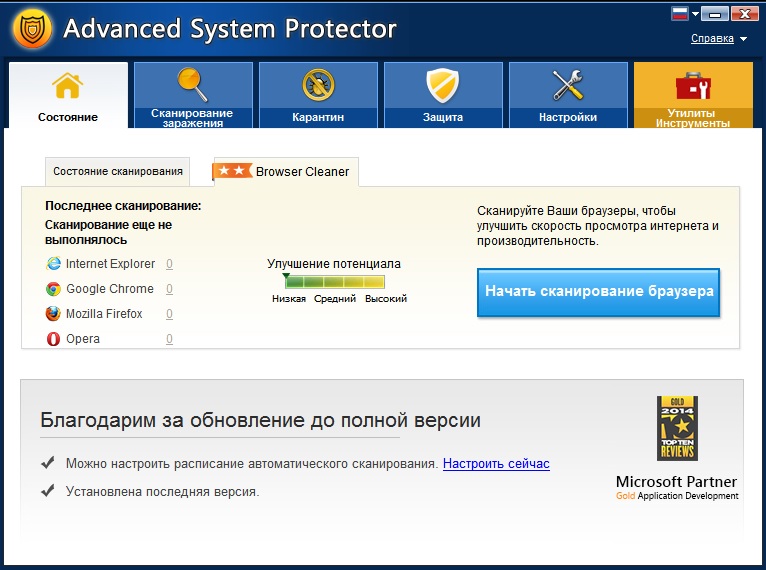Switch to Состояние сканирования tab
This screenshot has height=570, width=766.
pyautogui.click(x=117, y=171)
